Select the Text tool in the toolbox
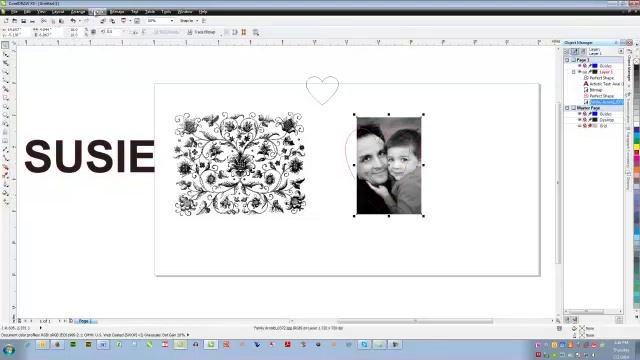Image resolution: width=640 pixels, height=360 pixels. click(5, 132)
